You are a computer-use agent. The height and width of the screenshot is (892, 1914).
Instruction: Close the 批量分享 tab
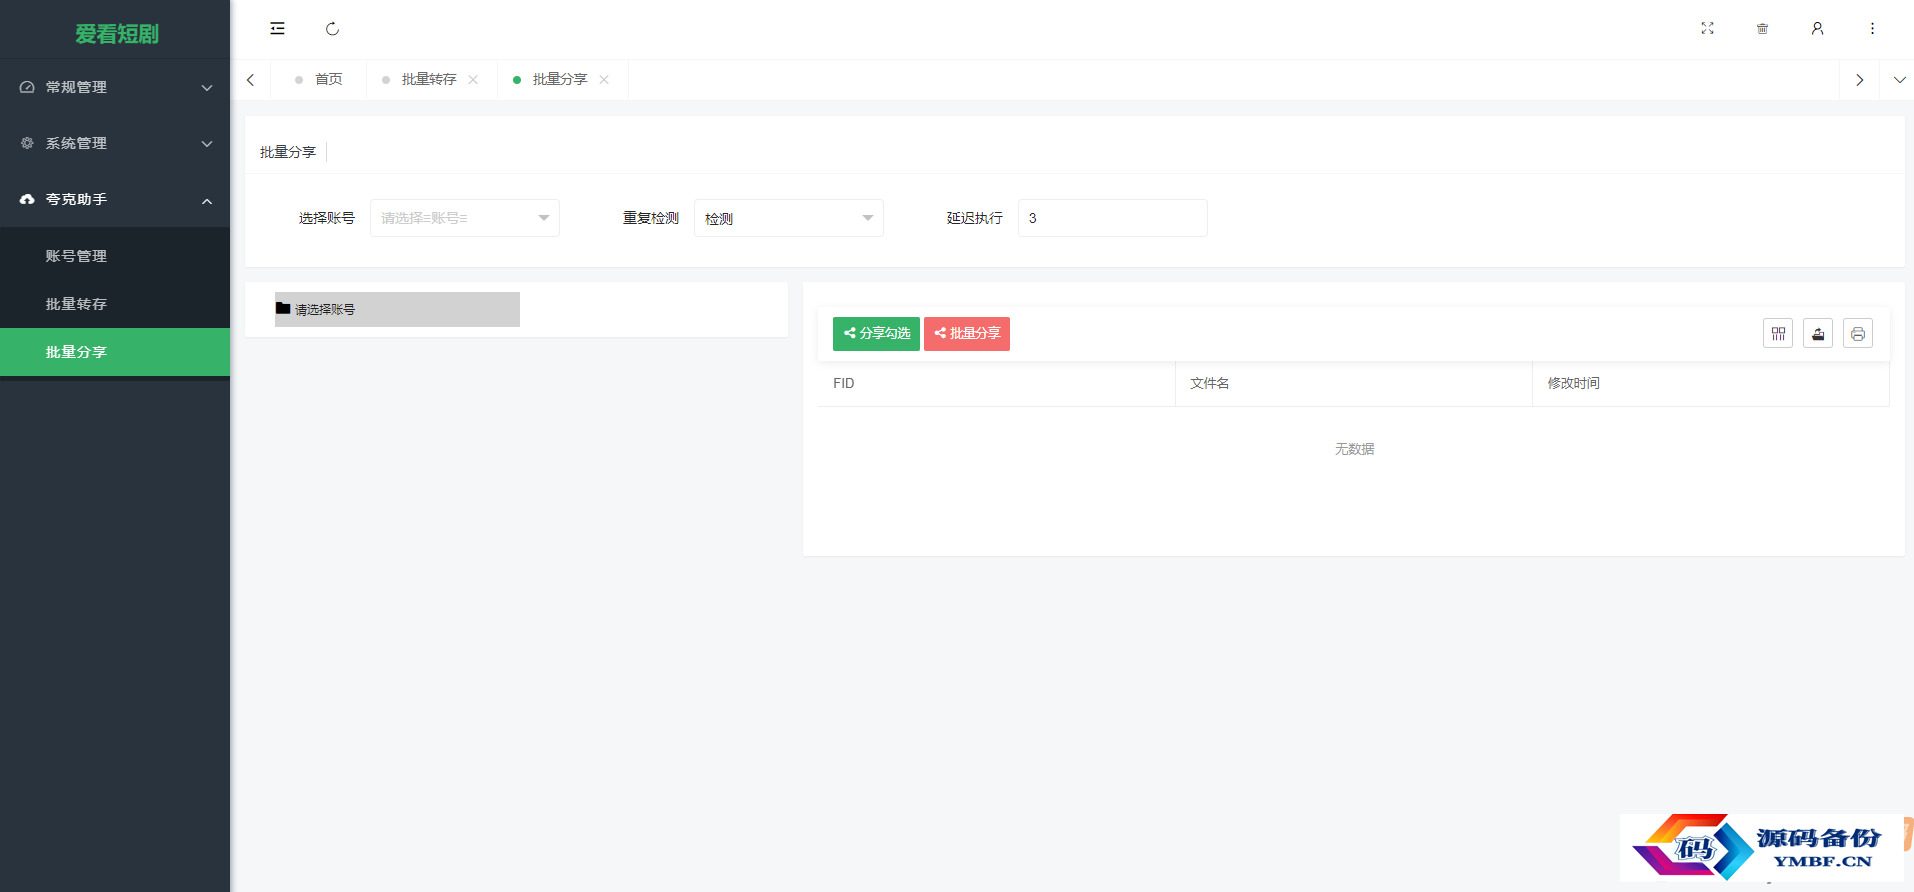(604, 80)
